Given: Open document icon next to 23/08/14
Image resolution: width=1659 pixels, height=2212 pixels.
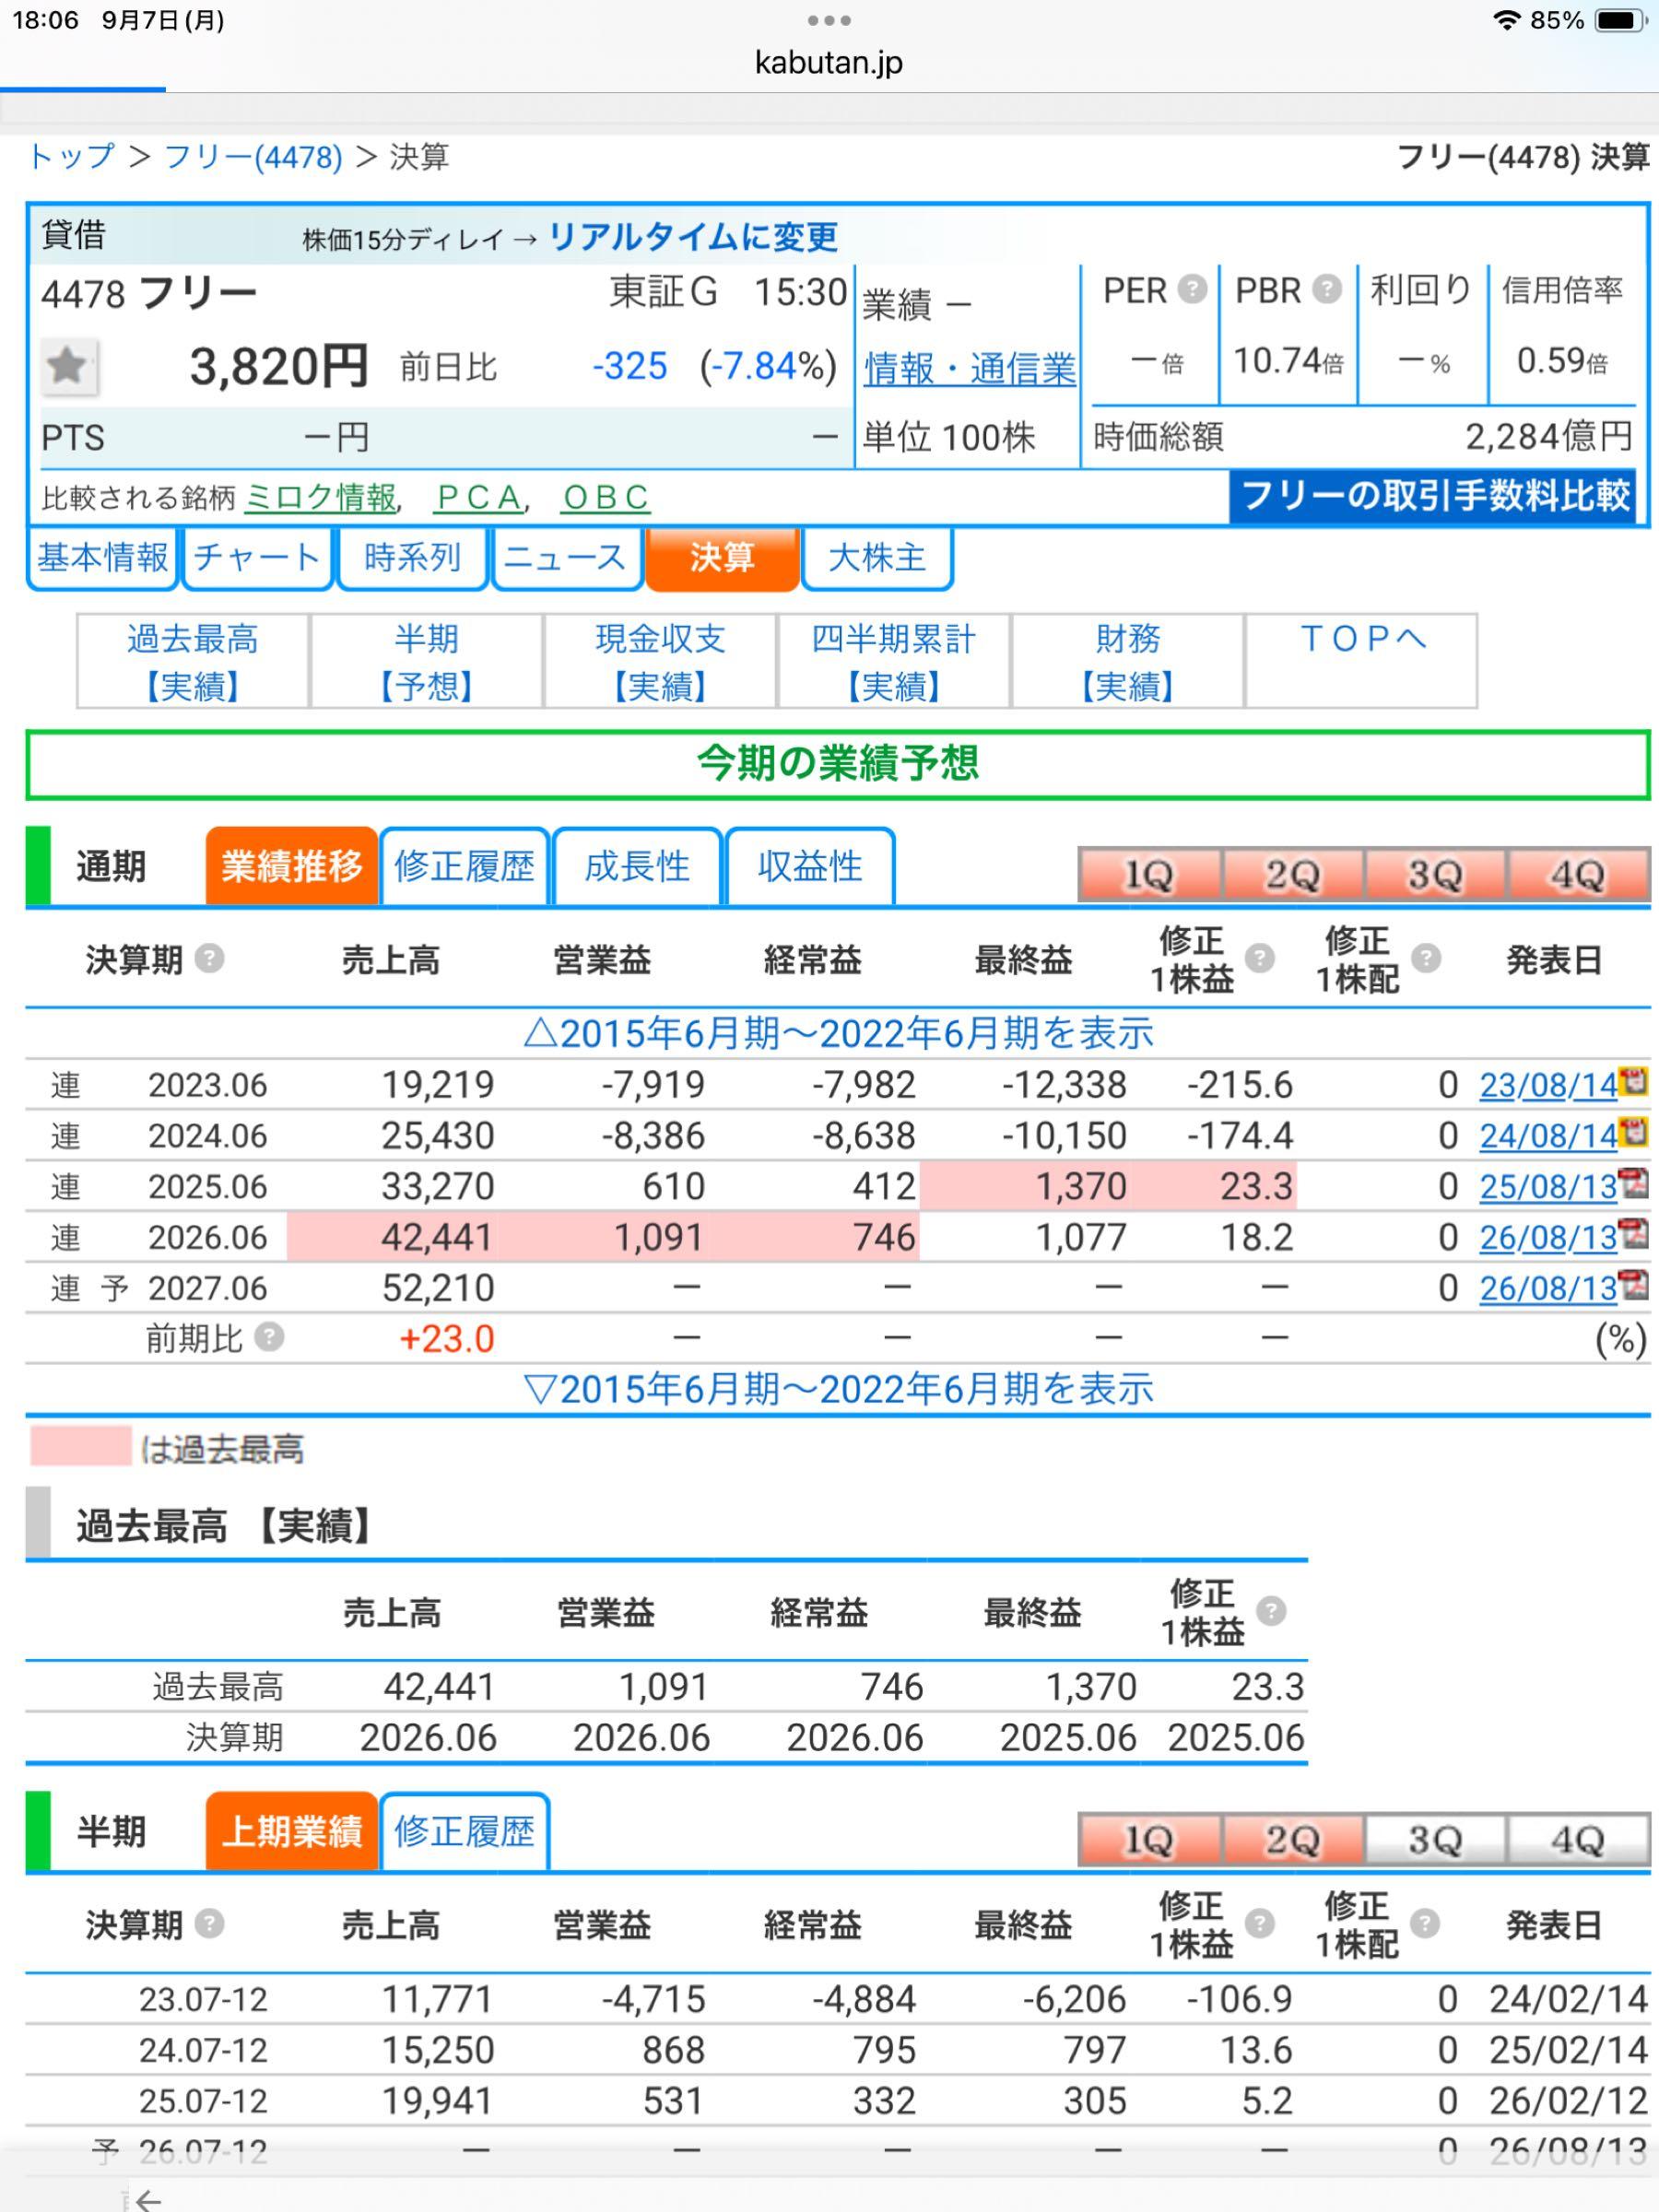Looking at the screenshot, I should (1634, 1081).
